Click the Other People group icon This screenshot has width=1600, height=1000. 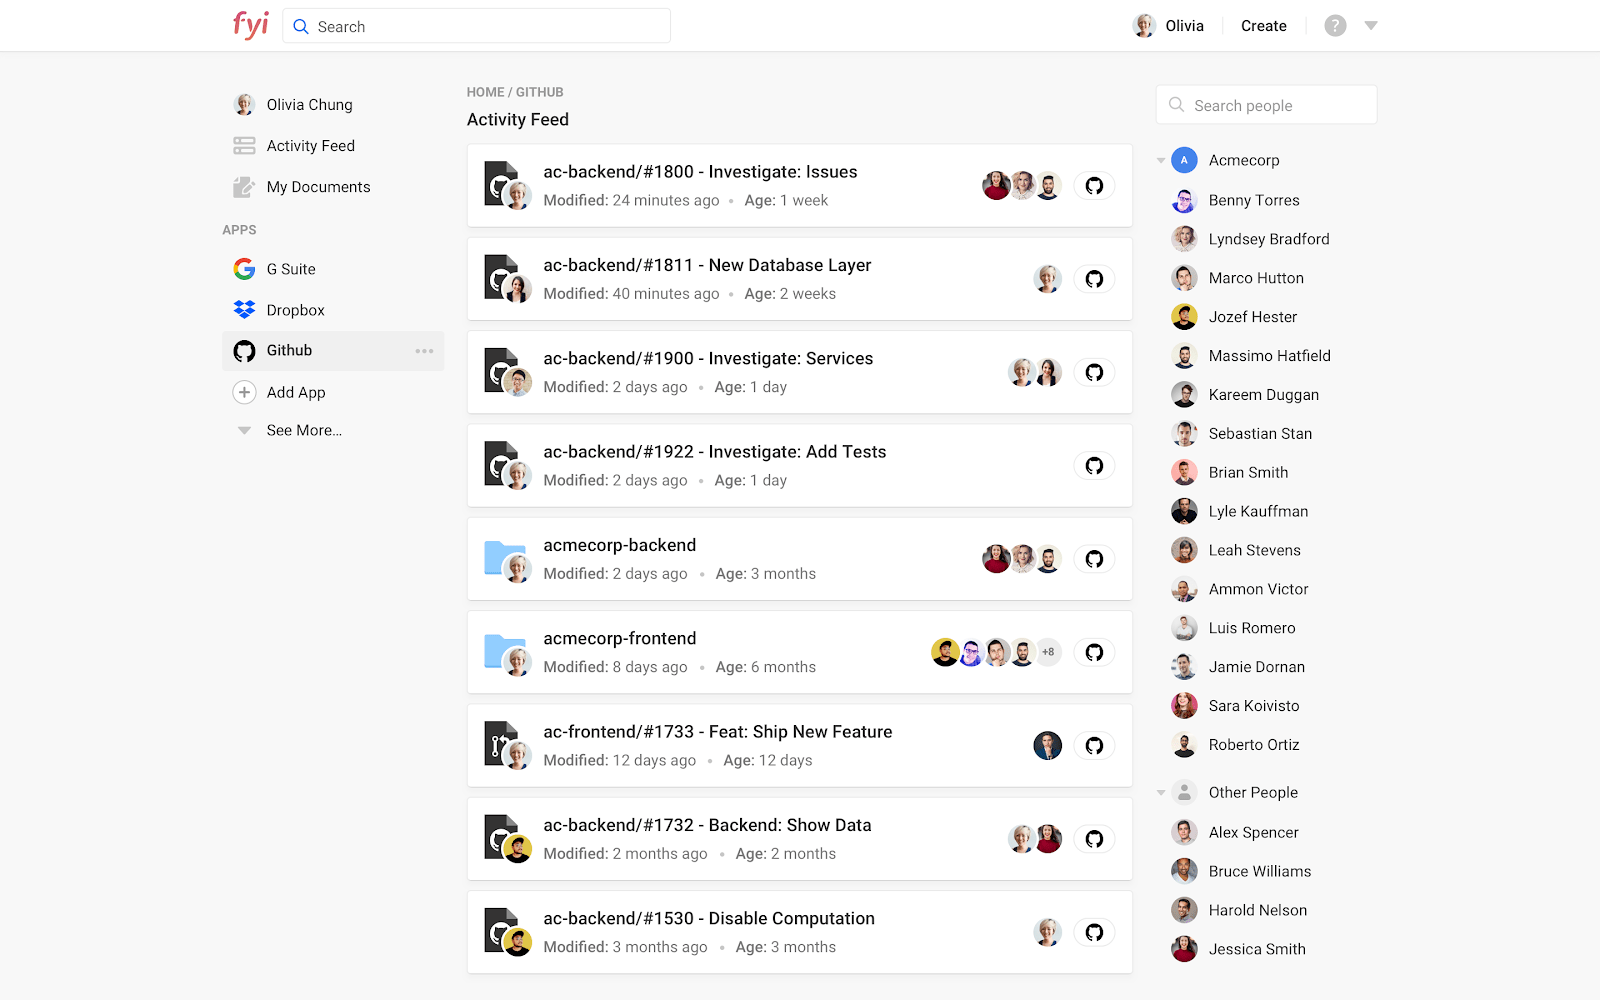(x=1184, y=793)
